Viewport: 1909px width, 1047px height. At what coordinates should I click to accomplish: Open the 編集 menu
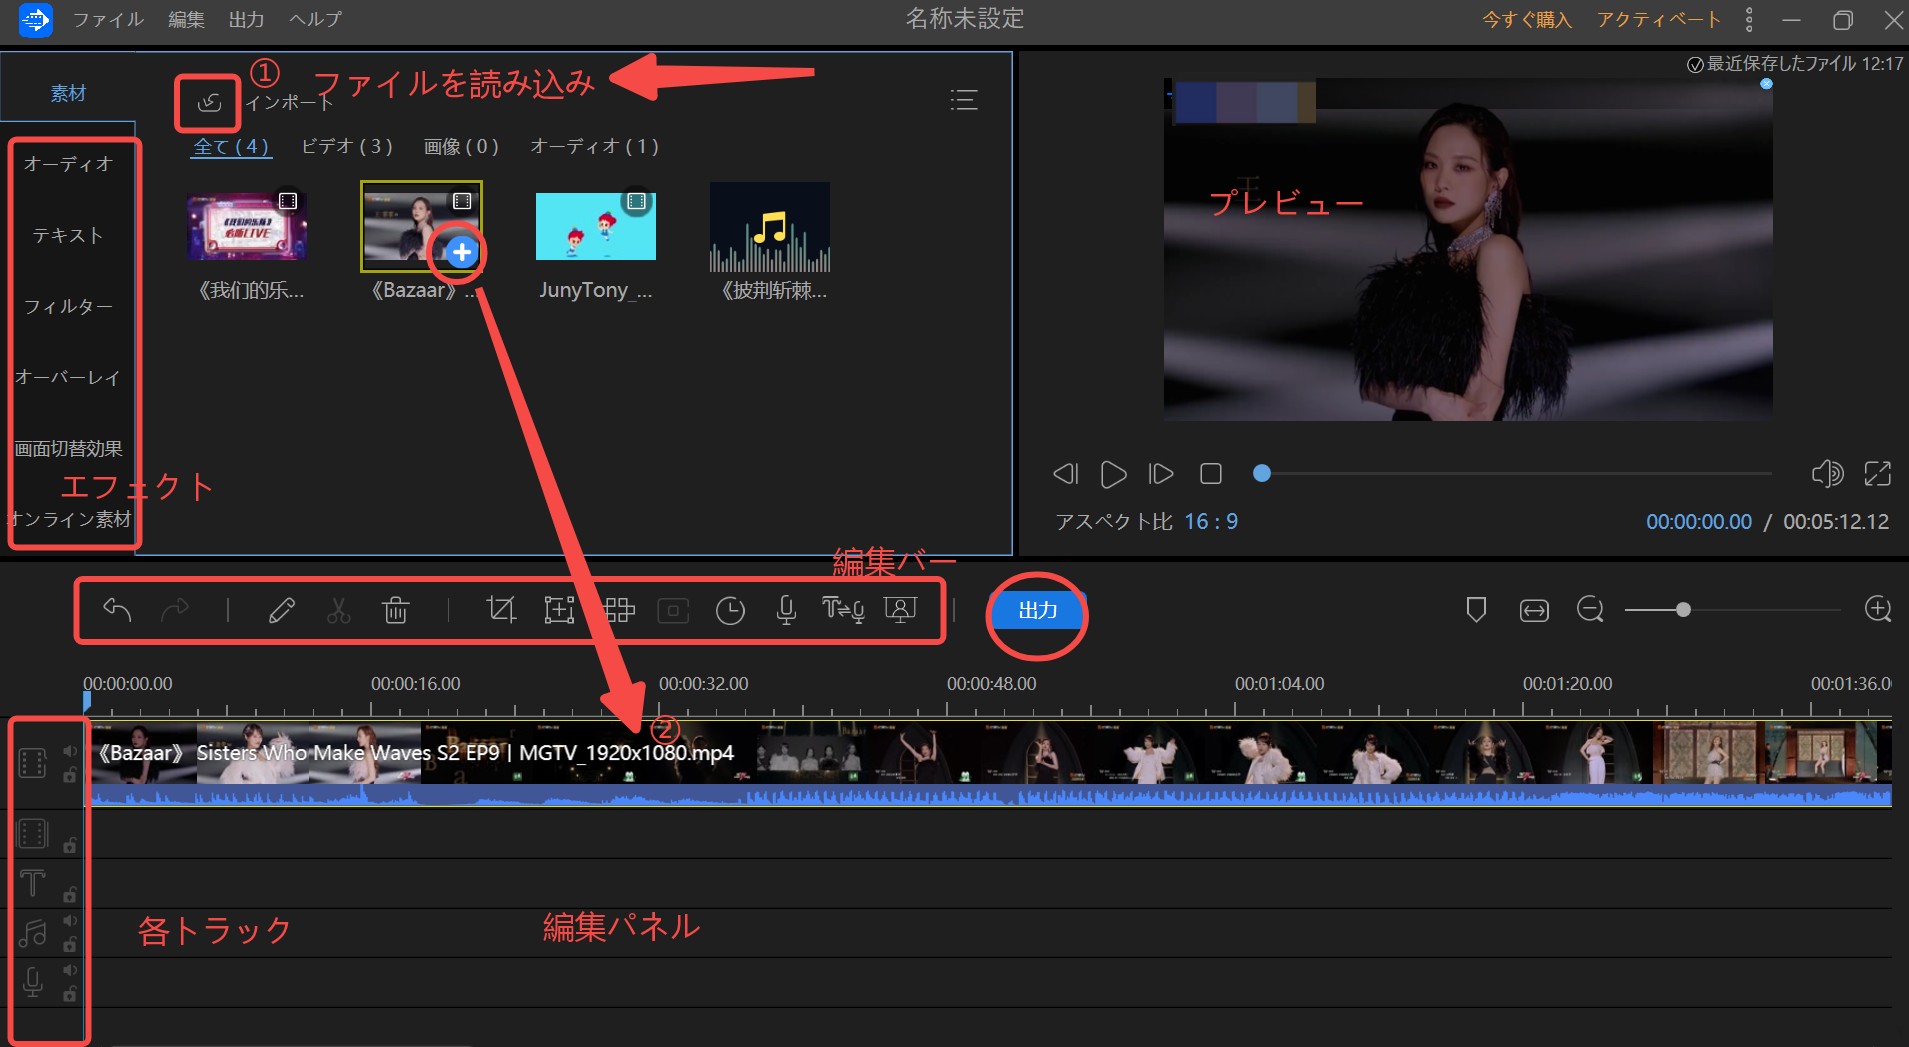[x=186, y=20]
